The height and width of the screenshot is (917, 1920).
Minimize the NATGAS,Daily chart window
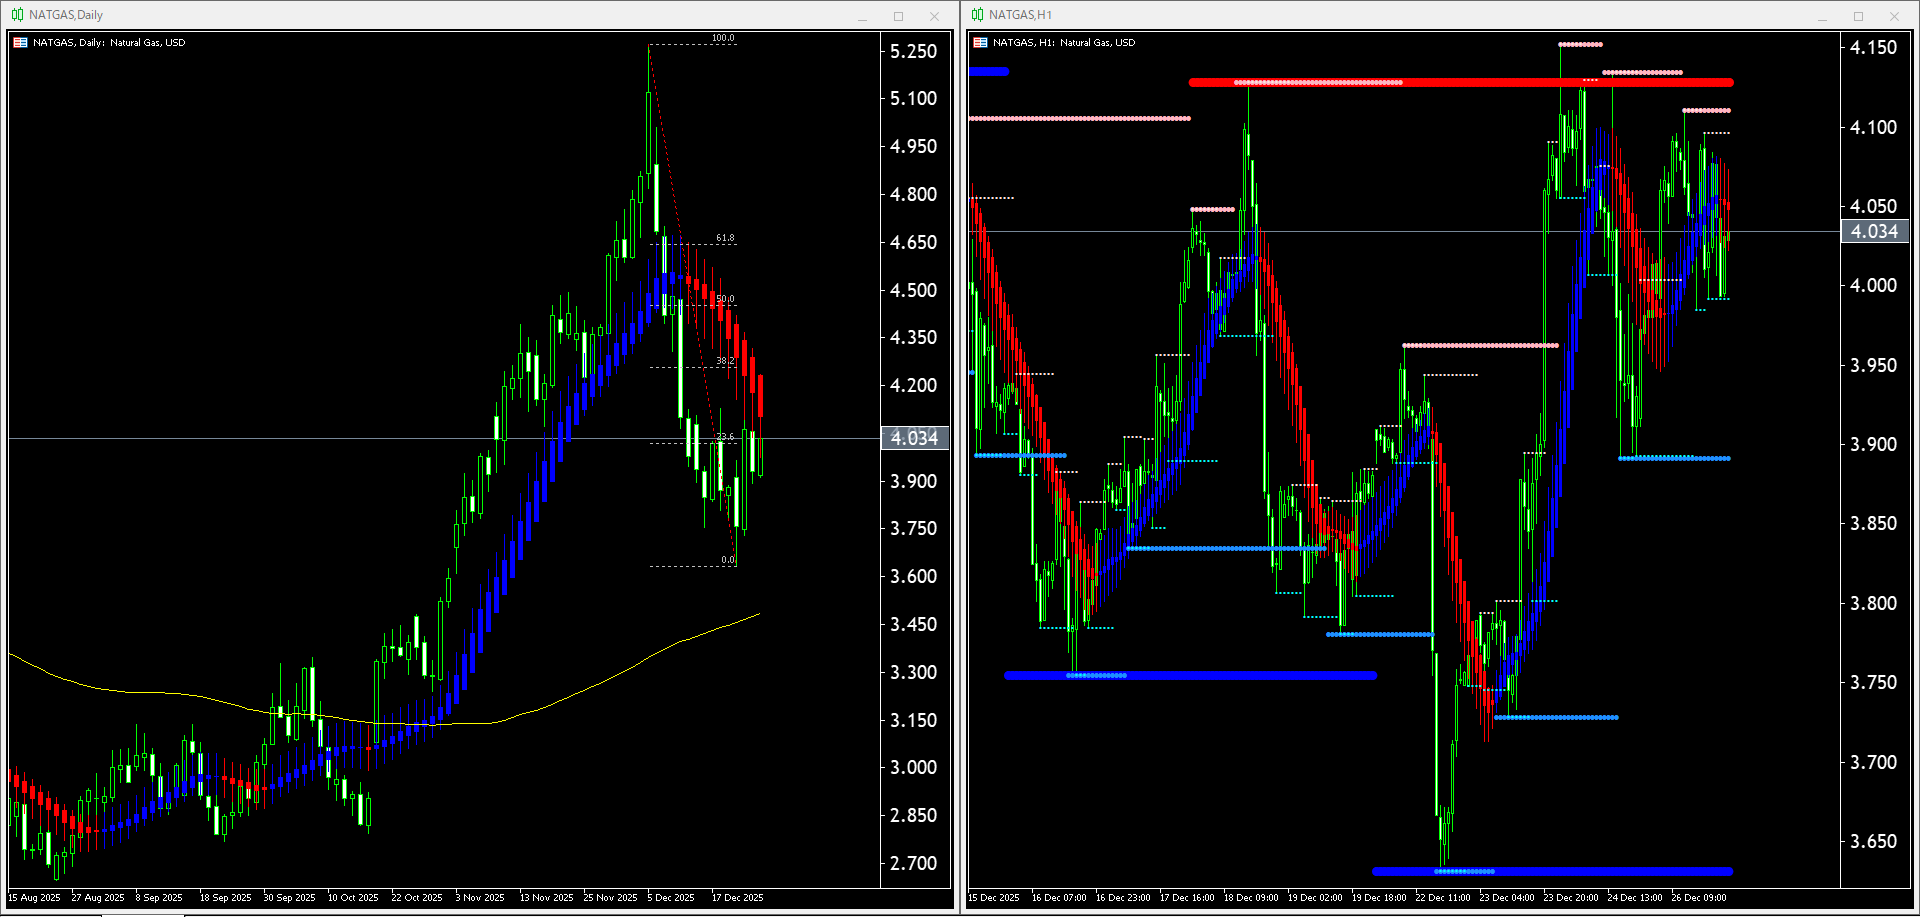coord(862,16)
